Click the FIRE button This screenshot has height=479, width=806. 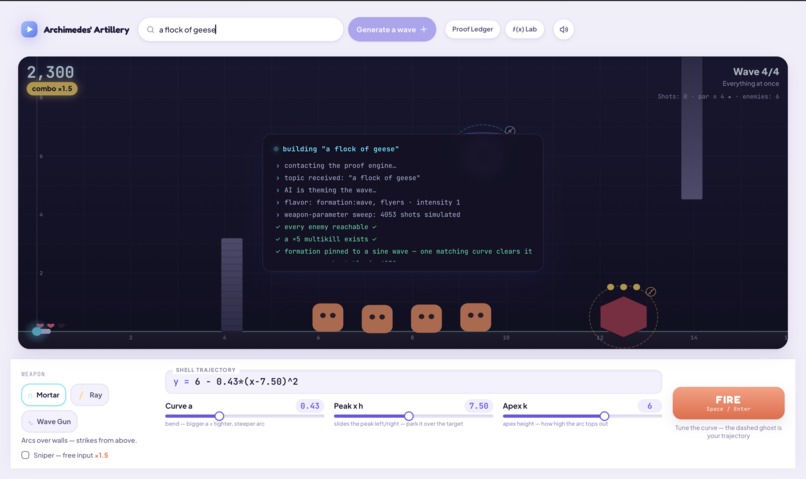coord(728,403)
